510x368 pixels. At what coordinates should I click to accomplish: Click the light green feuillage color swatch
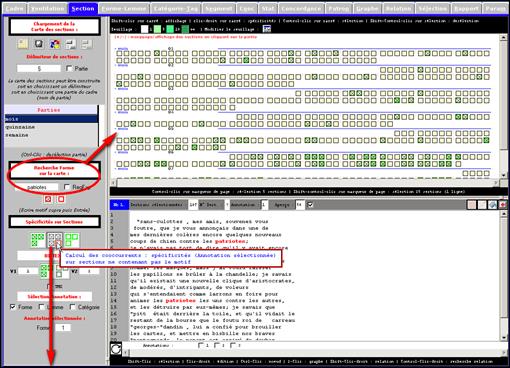point(157,29)
